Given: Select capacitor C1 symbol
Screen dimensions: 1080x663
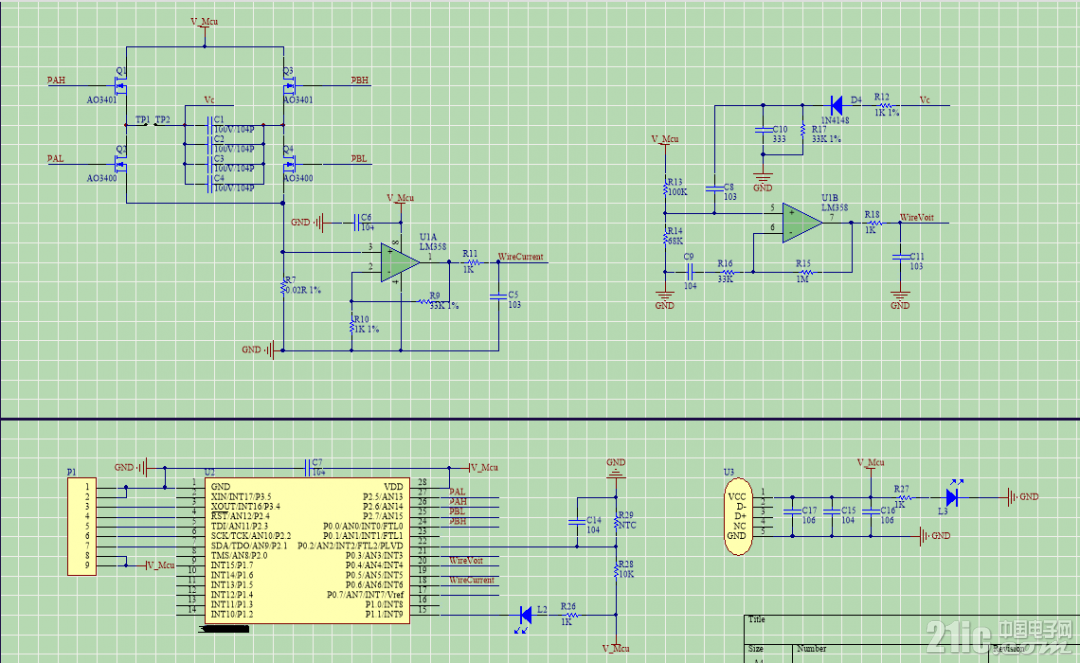Looking at the screenshot, I should pyautogui.click(x=209, y=125).
